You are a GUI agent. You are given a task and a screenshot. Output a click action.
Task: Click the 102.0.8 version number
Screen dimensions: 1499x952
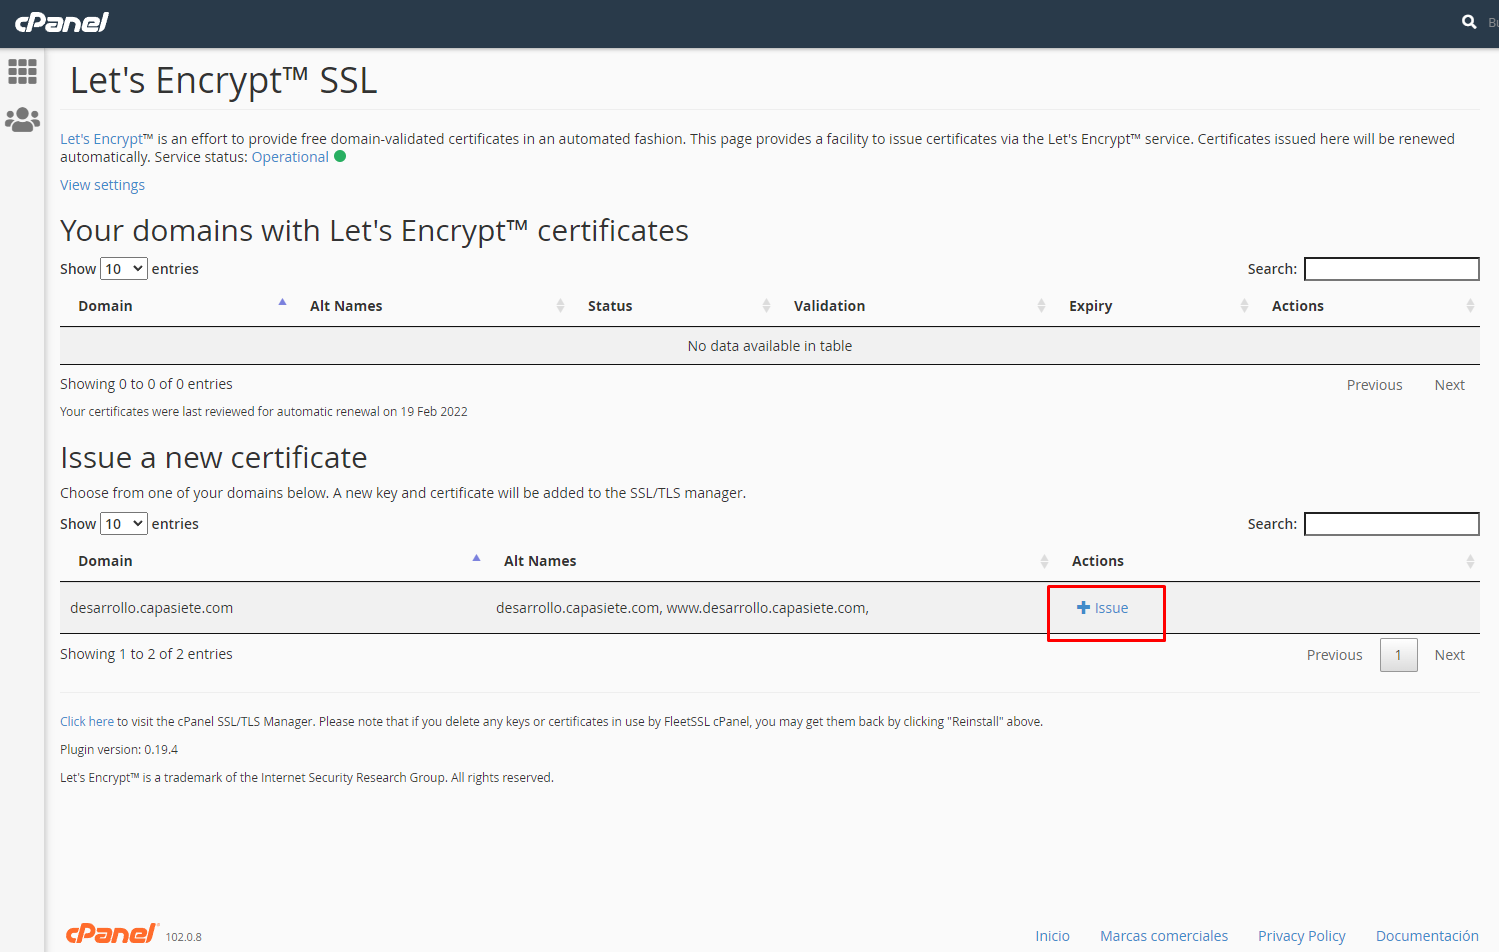tap(183, 937)
